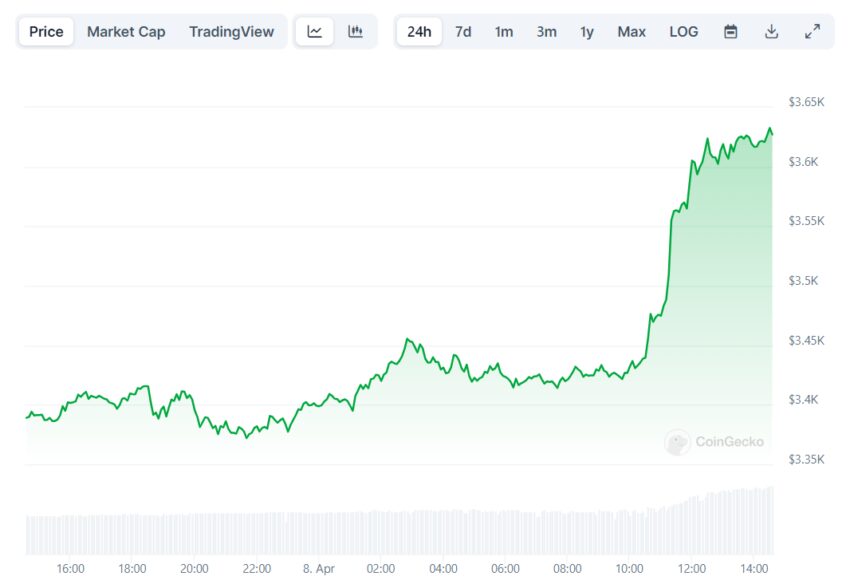
Task: Switch to line chart view
Action: [315, 31]
